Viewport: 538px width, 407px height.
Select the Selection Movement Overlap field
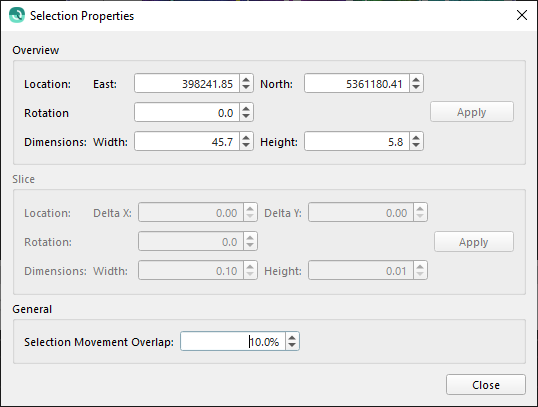(x=233, y=341)
